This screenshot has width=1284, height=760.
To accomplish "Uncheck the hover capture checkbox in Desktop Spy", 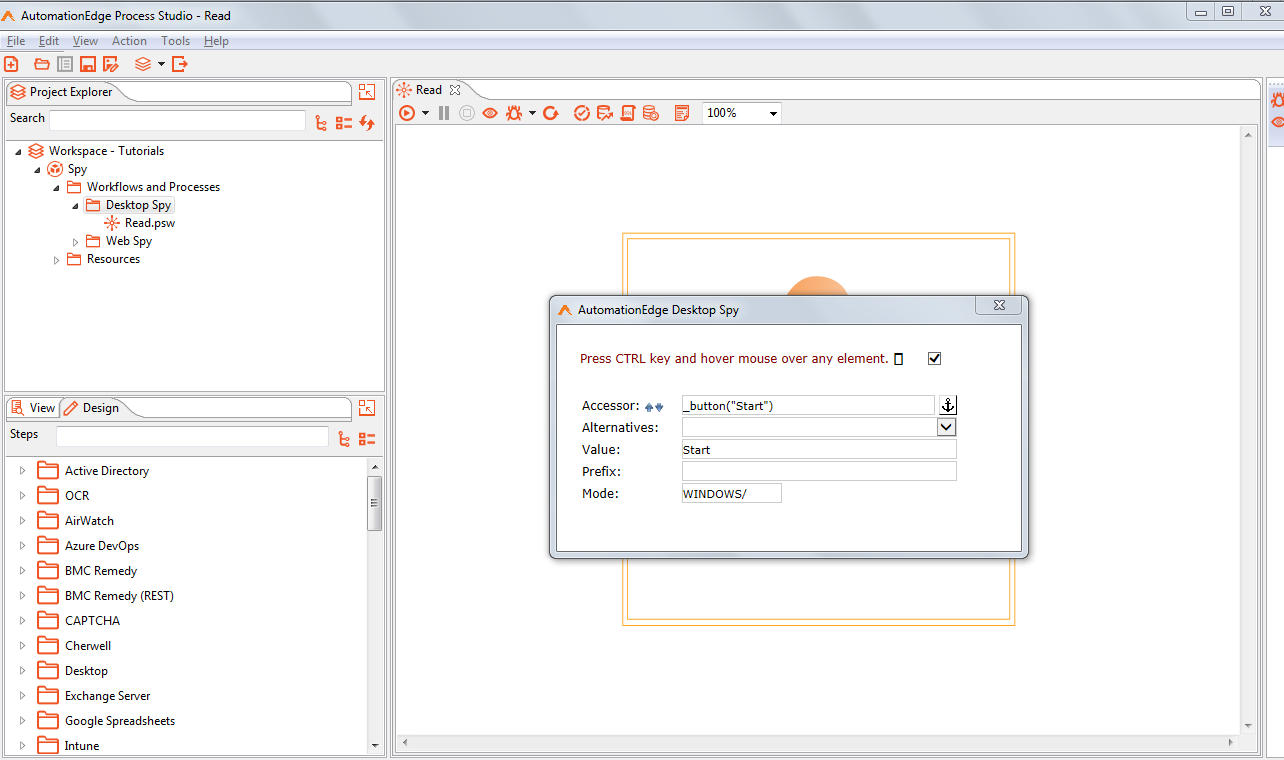I will pyautogui.click(x=934, y=359).
